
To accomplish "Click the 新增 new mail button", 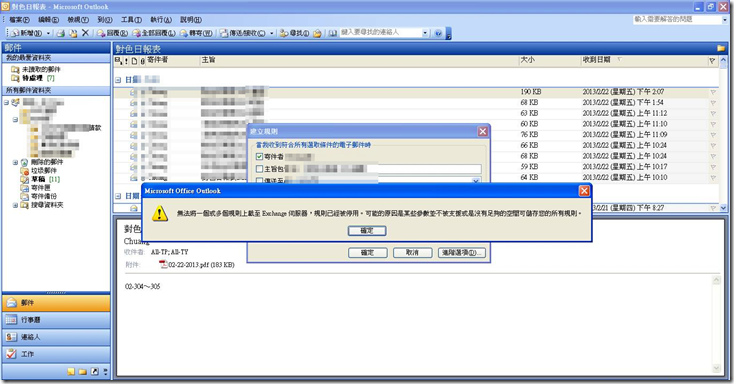I will [x=27, y=33].
